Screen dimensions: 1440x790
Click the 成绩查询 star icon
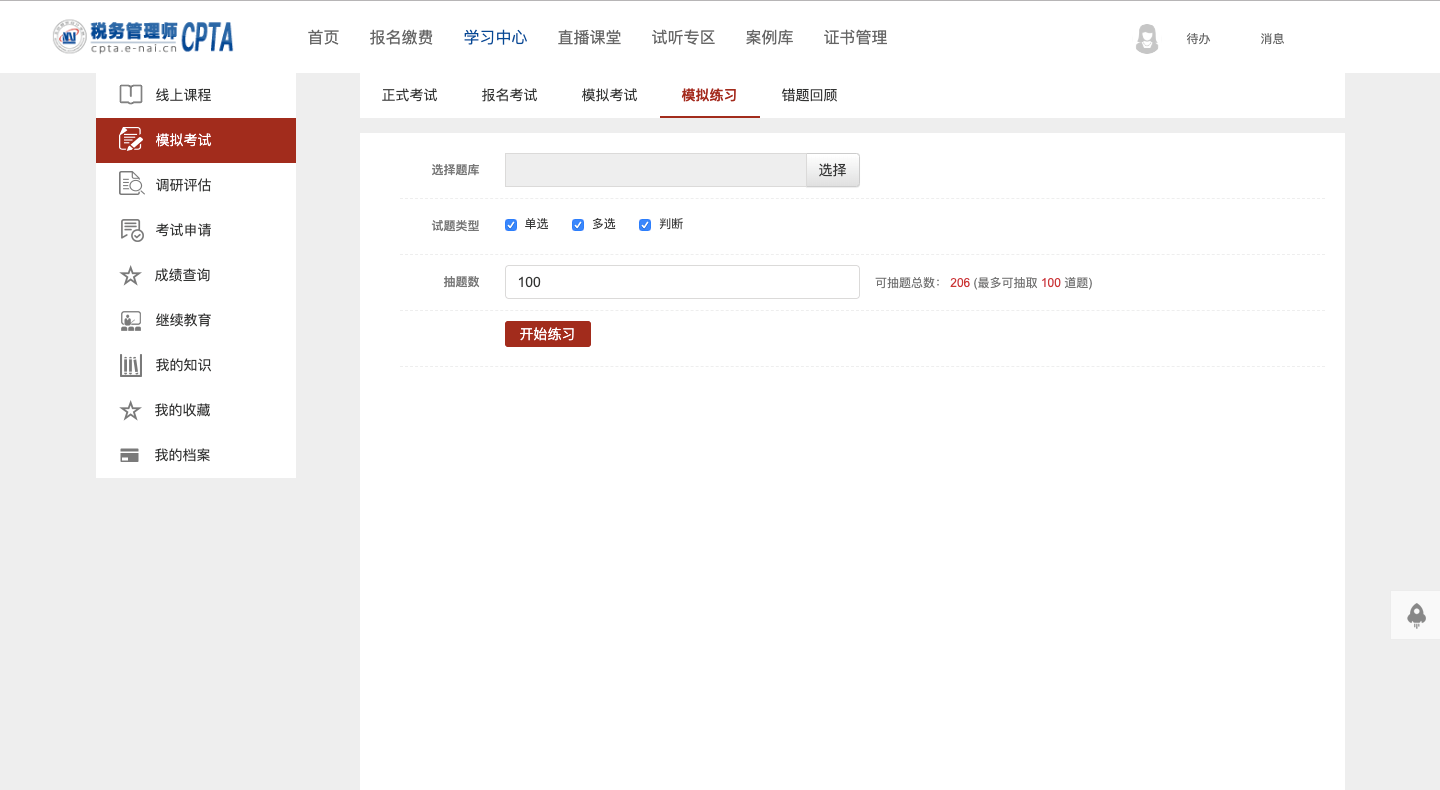click(x=131, y=275)
